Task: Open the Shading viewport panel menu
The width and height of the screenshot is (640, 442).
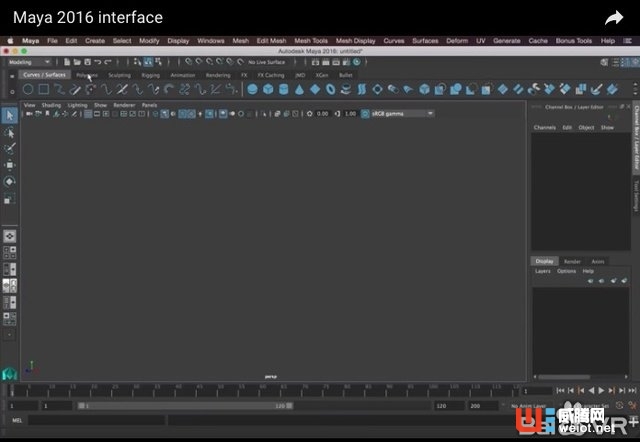Action: click(50, 105)
